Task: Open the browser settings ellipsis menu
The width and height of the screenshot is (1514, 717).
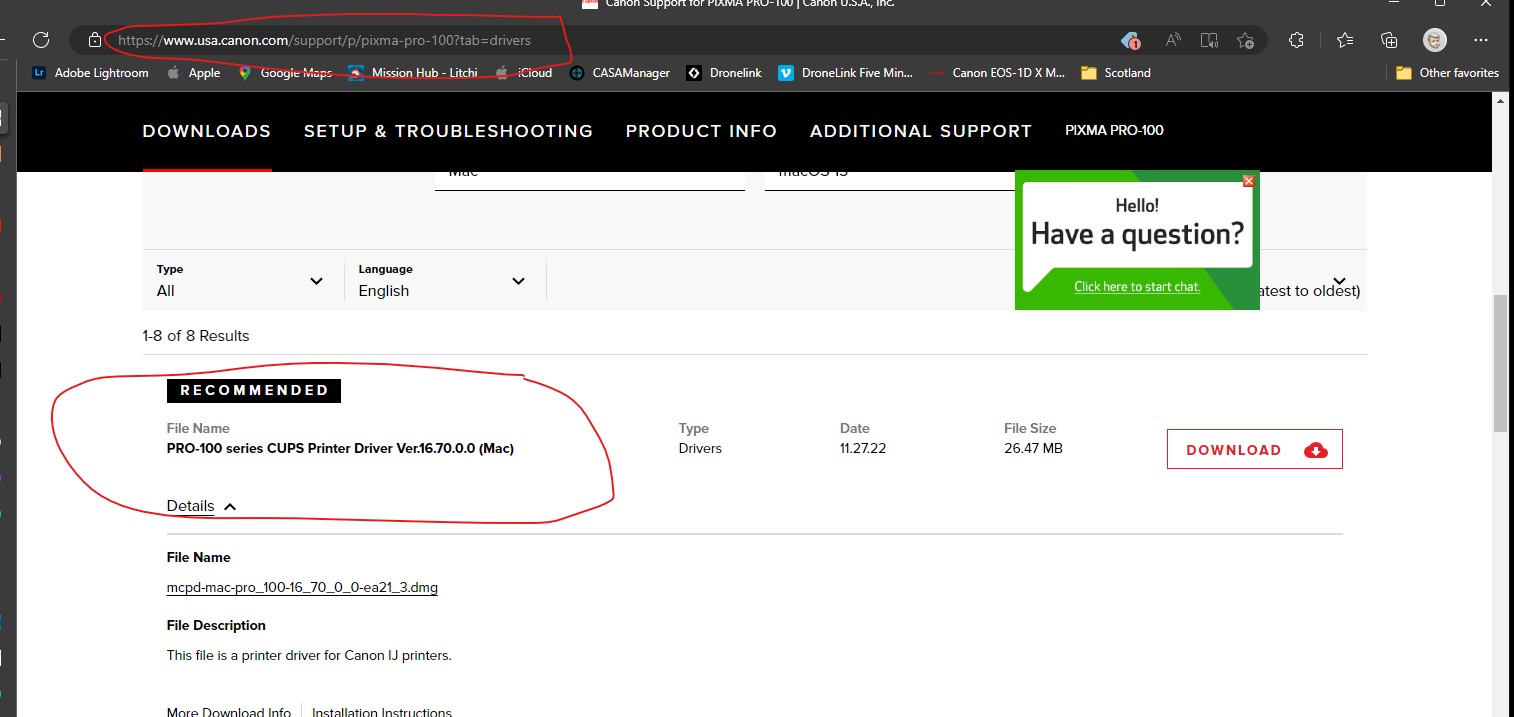Action: click(1481, 40)
